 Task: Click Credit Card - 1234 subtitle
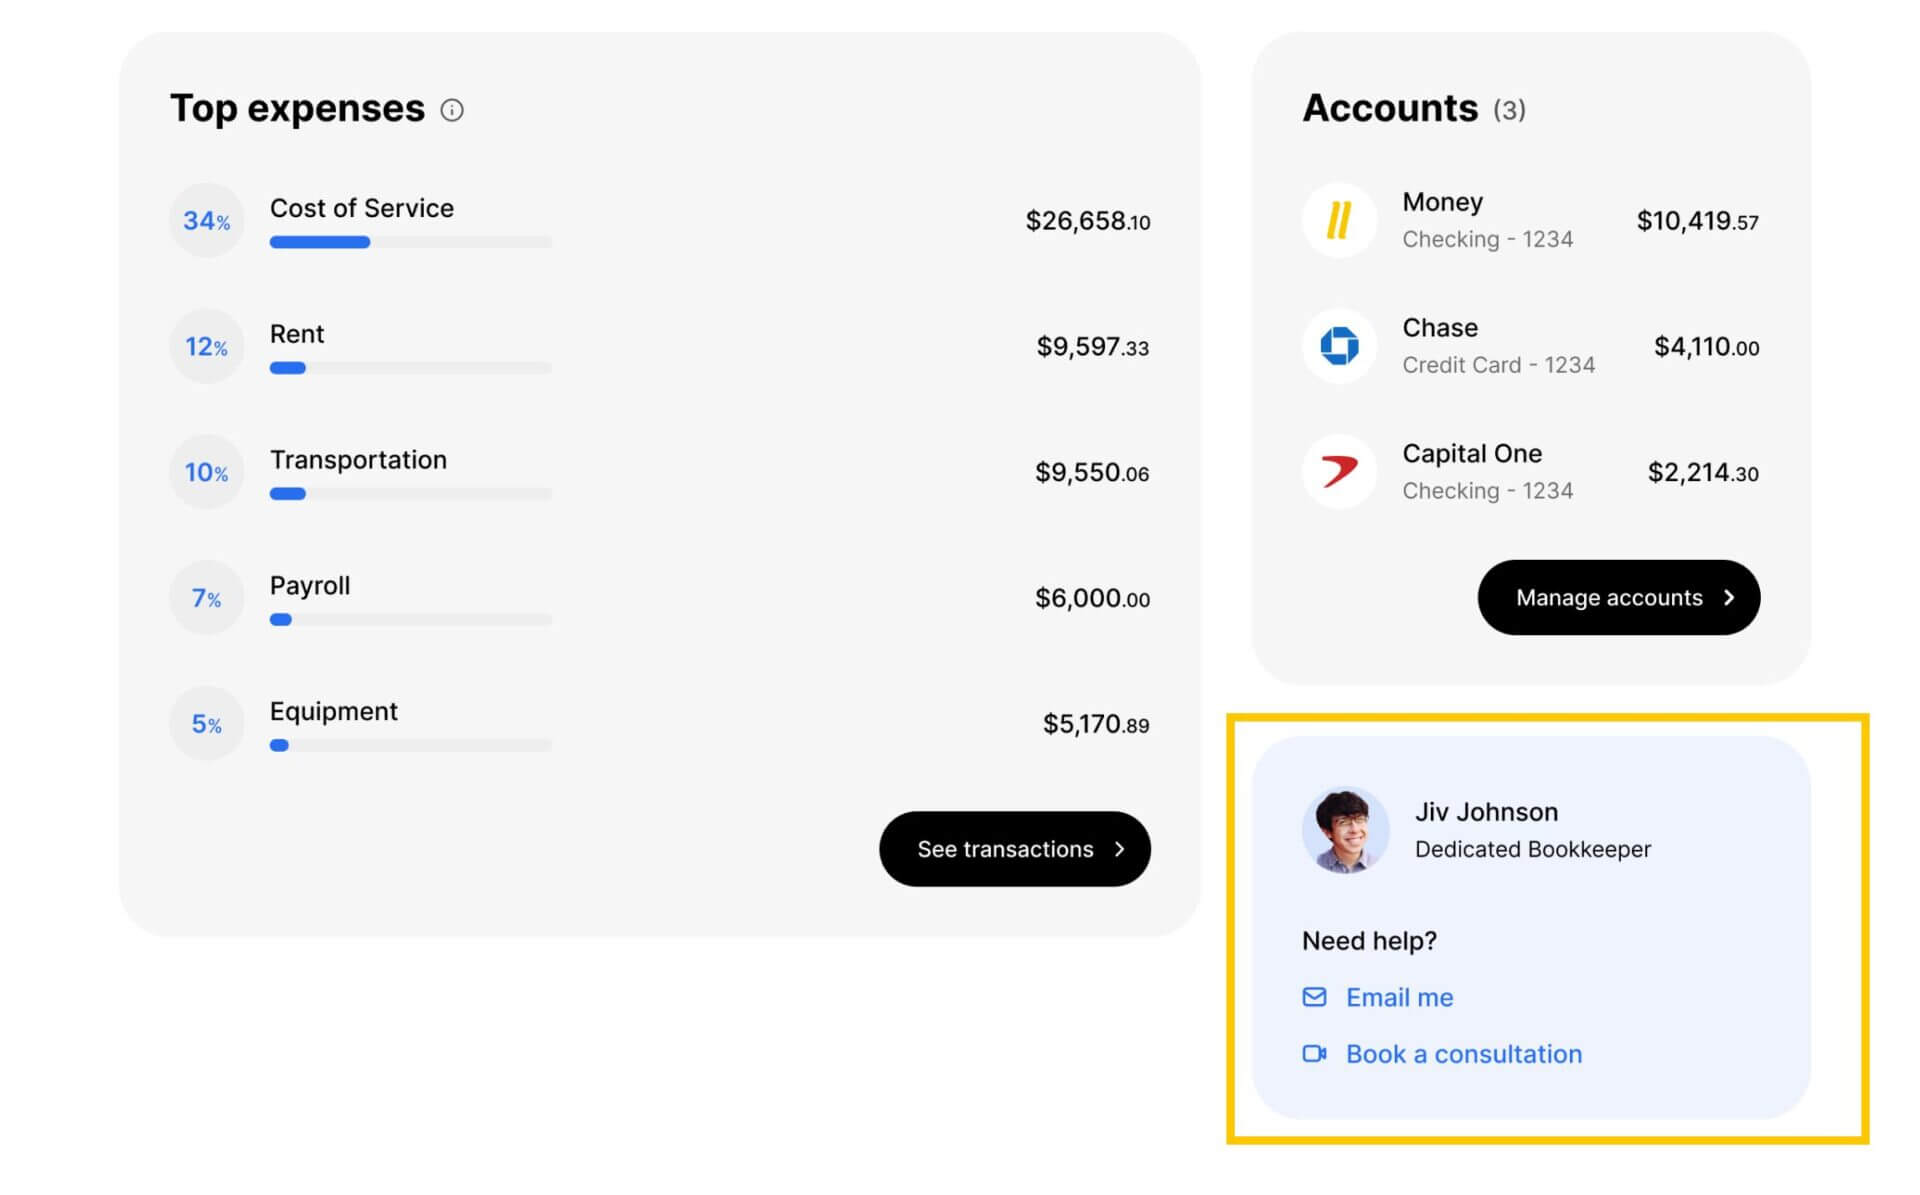pyautogui.click(x=1498, y=365)
